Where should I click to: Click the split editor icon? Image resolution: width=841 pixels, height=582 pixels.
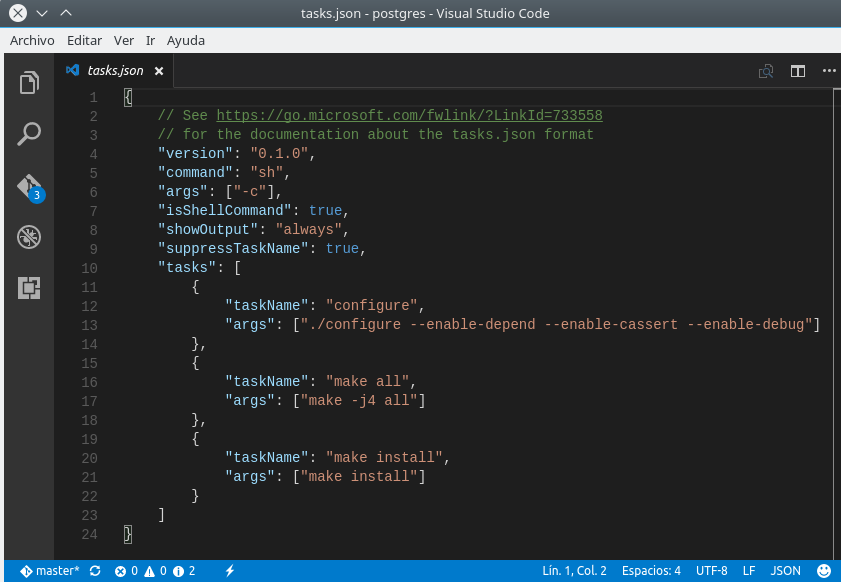(x=797, y=71)
